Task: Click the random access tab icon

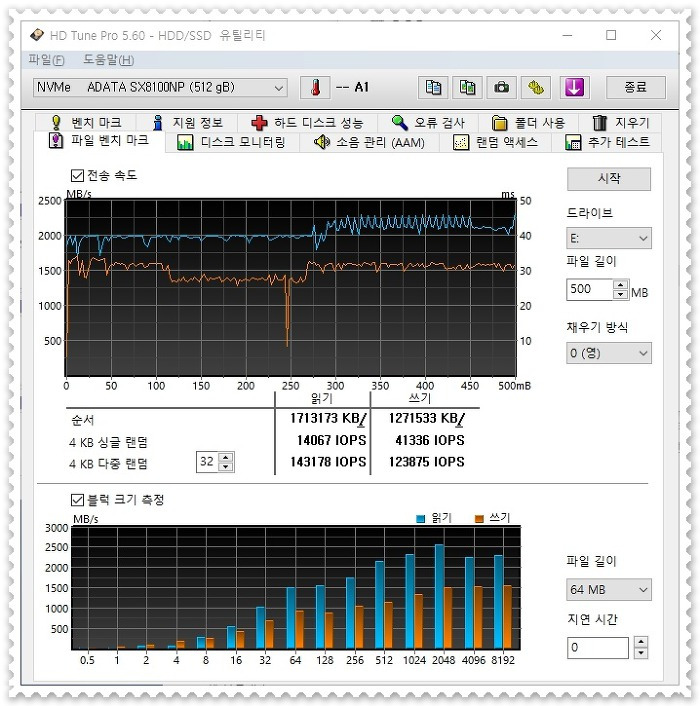Action: tap(461, 143)
